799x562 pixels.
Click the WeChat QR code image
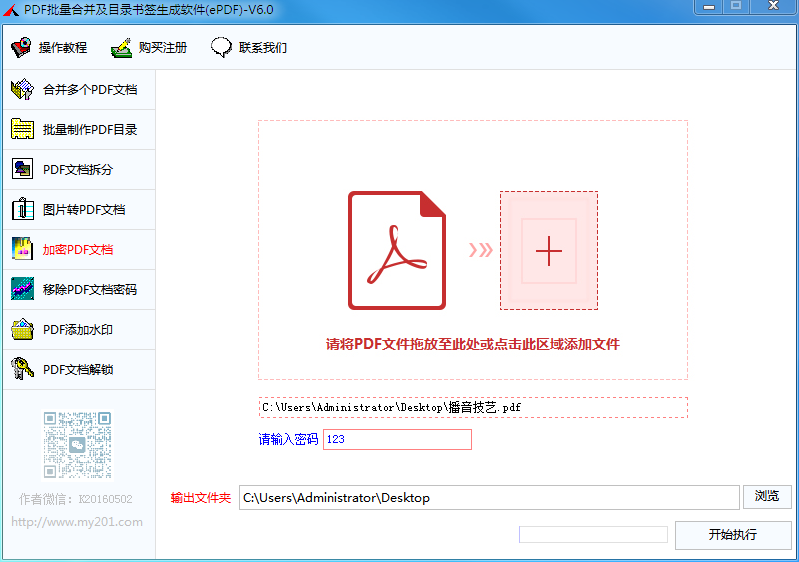pyautogui.click(x=77, y=445)
